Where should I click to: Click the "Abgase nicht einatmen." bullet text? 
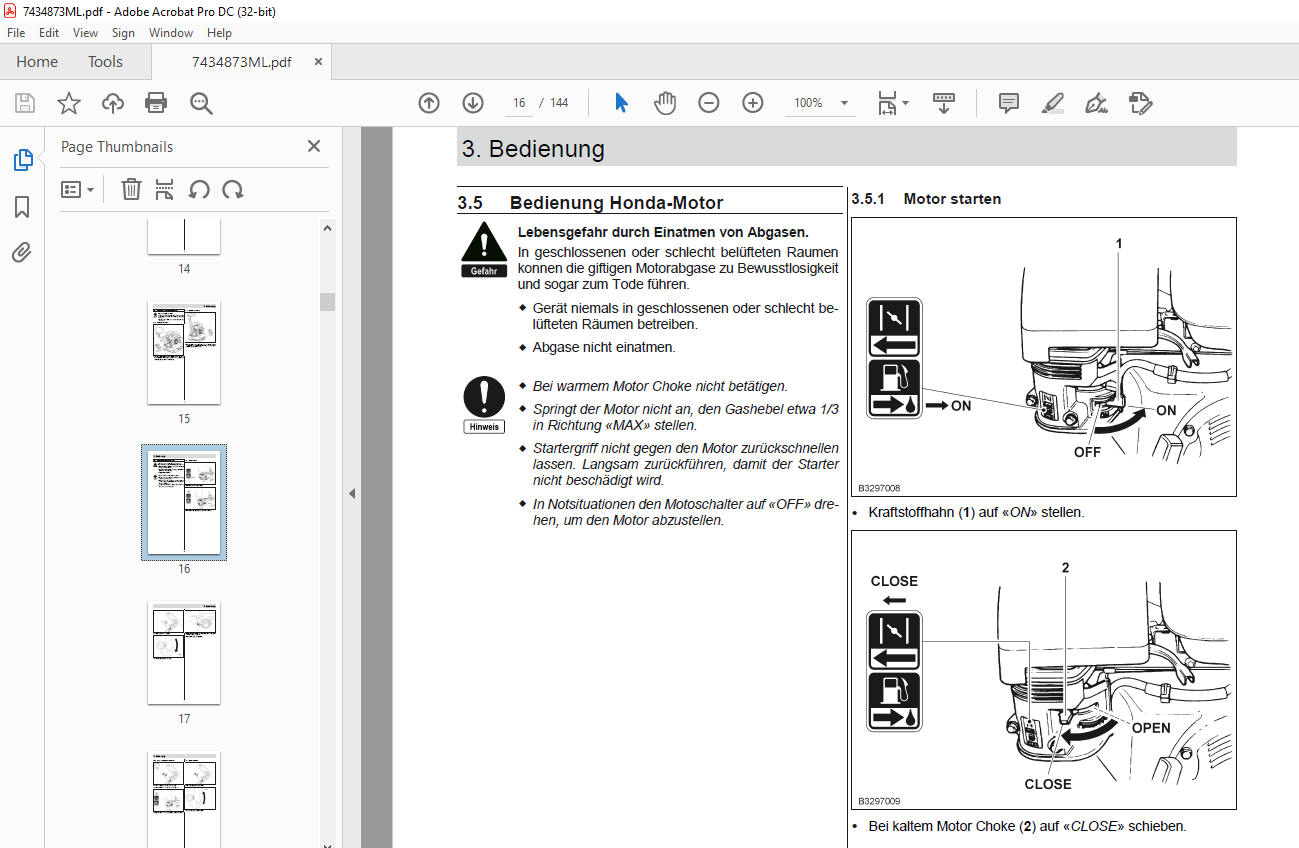tap(604, 347)
